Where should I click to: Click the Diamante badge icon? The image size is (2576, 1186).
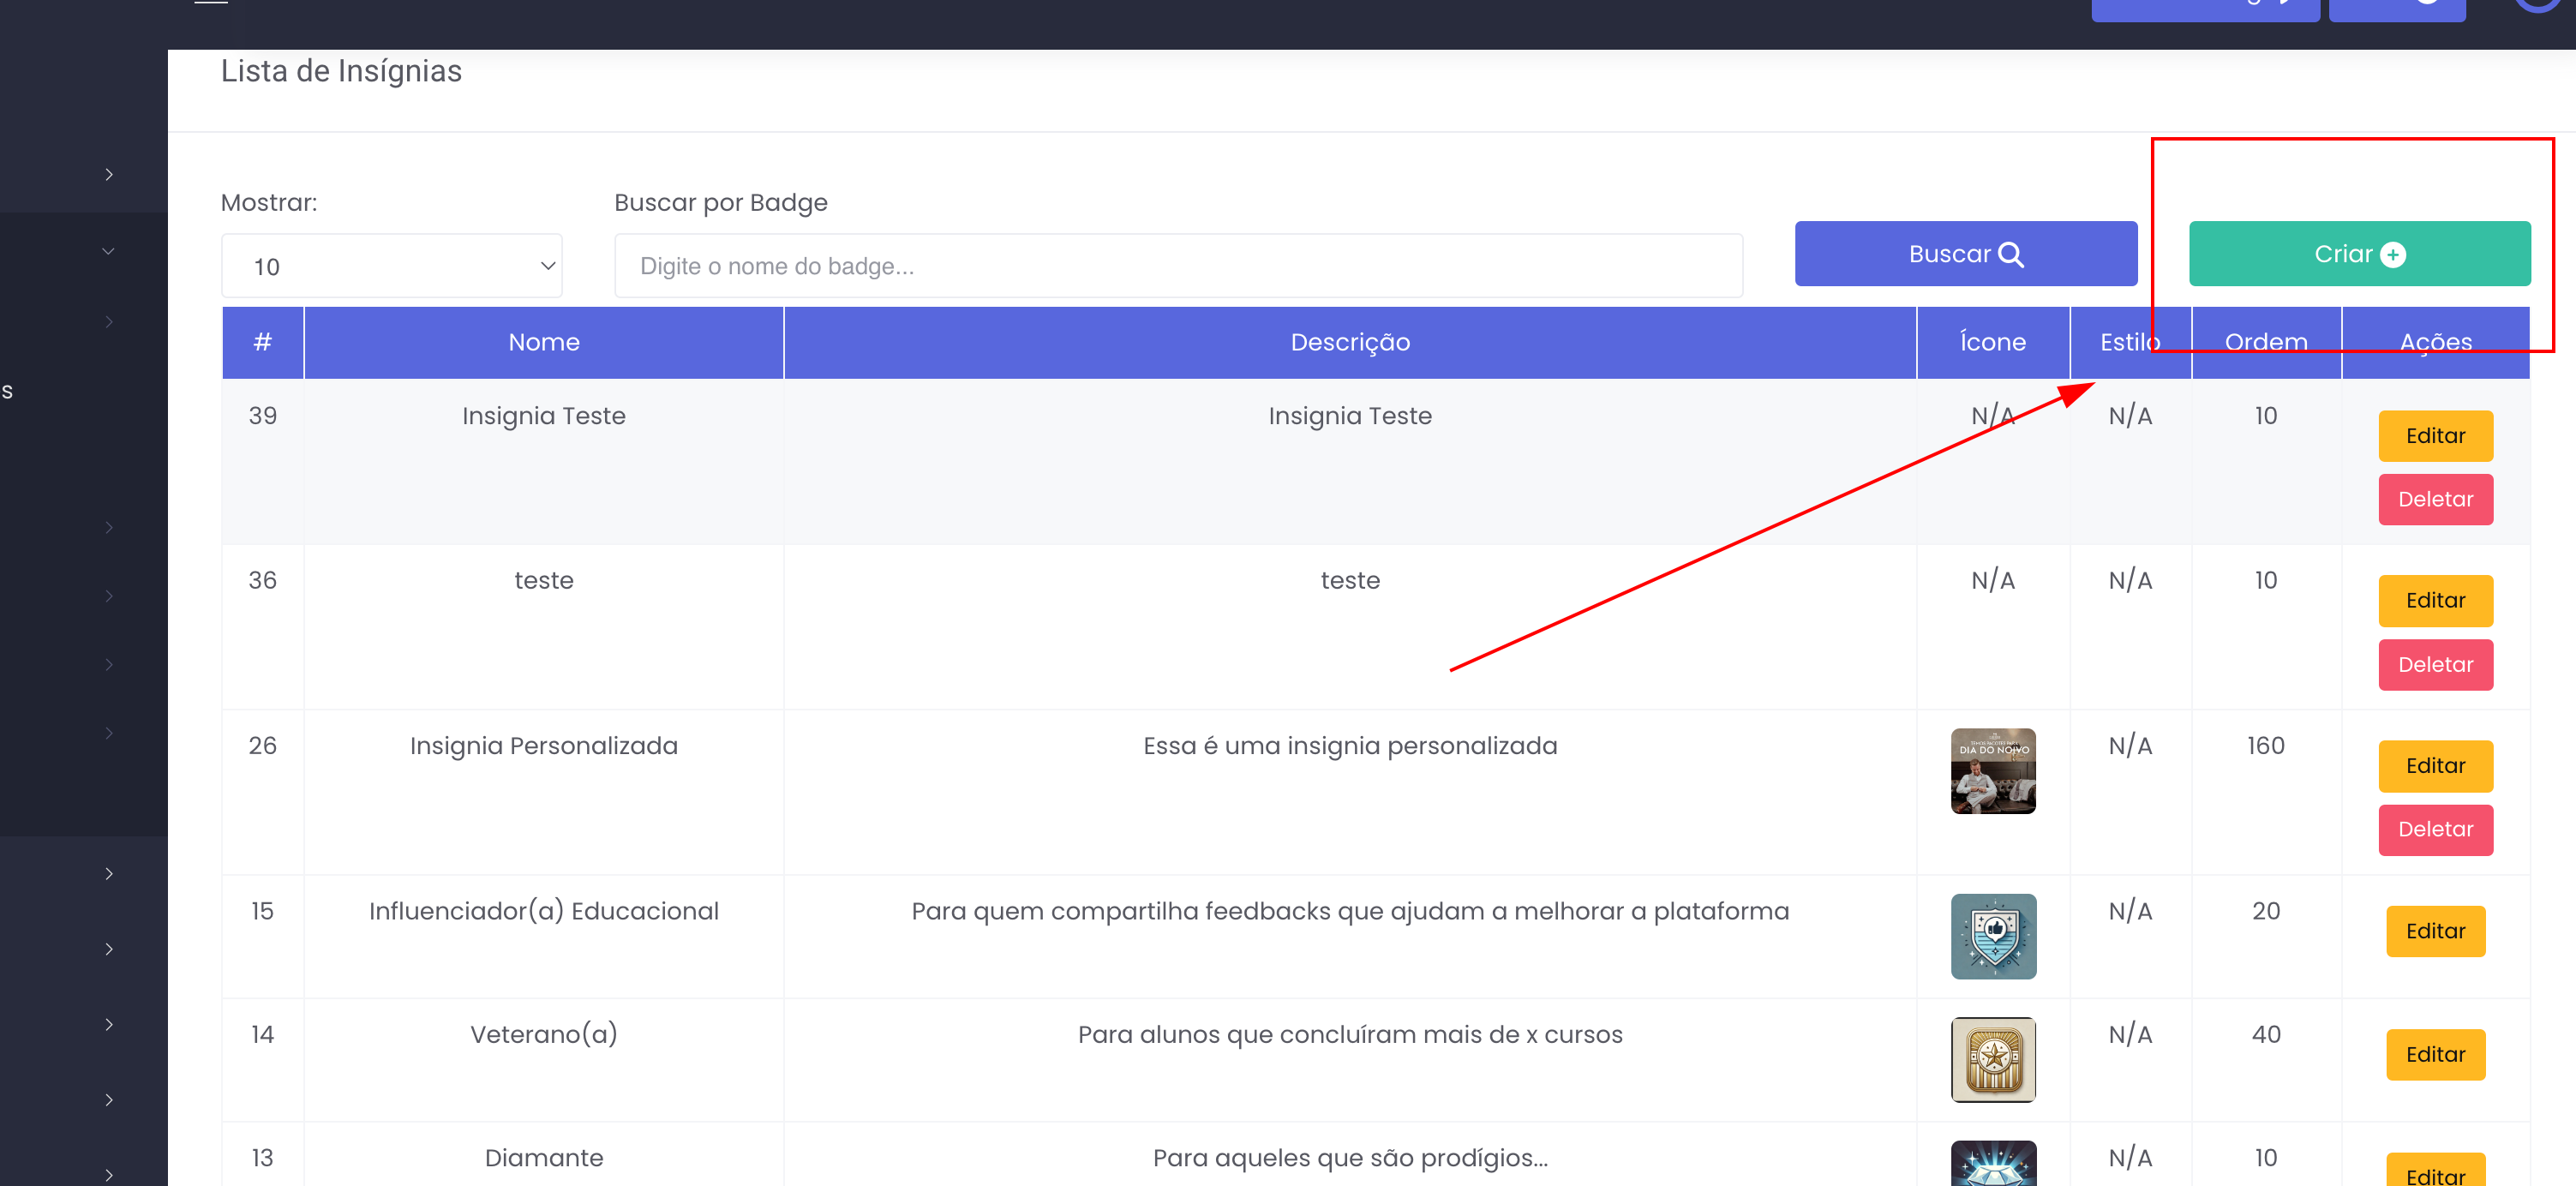(1992, 1165)
